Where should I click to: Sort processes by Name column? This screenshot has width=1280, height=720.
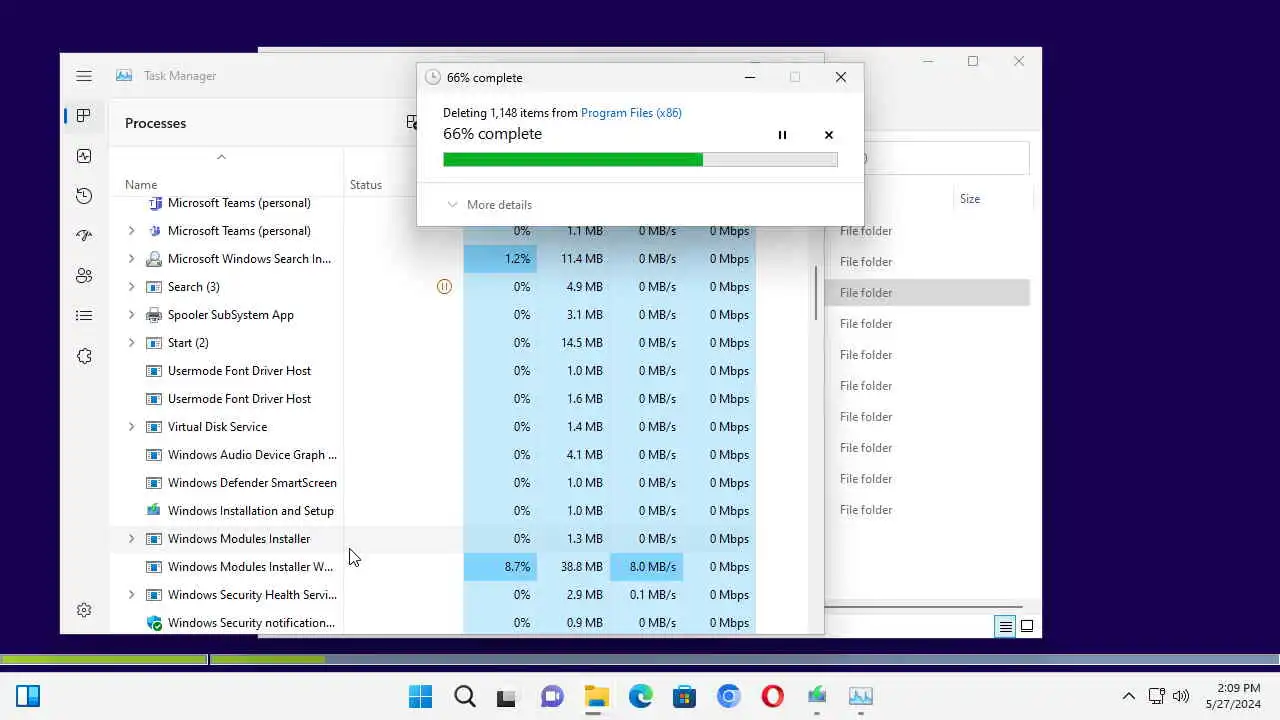tap(141, 185)
